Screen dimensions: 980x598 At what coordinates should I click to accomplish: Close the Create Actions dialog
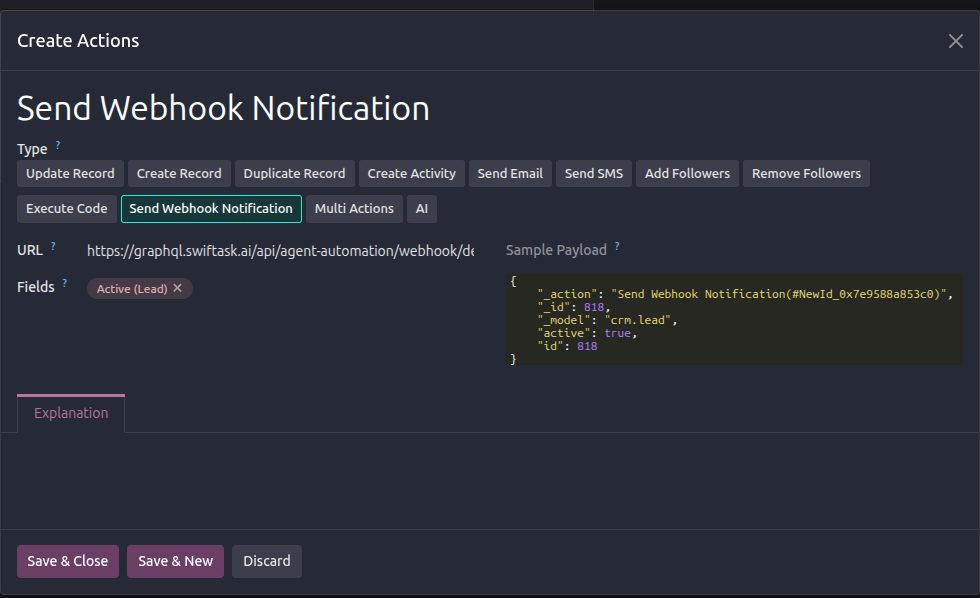point(955,41)
